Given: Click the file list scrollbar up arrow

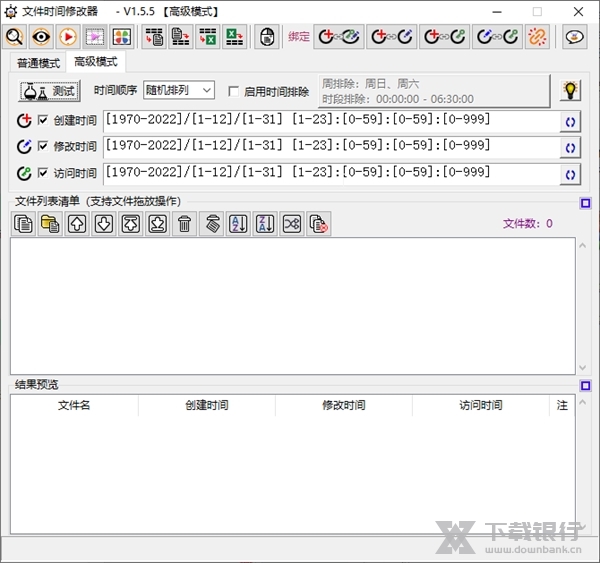Looking at the screenshot, I should pos(583,246).
